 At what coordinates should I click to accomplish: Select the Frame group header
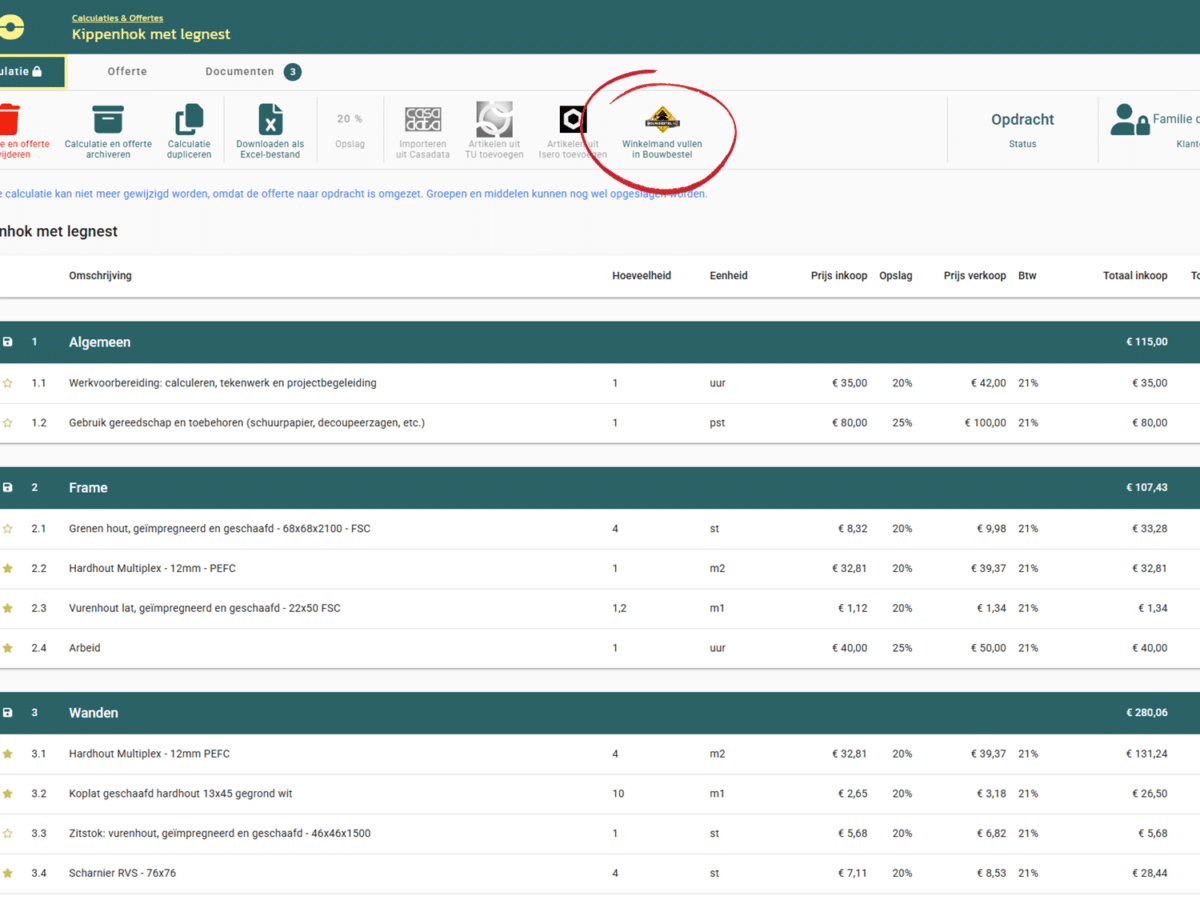(600, 488)
